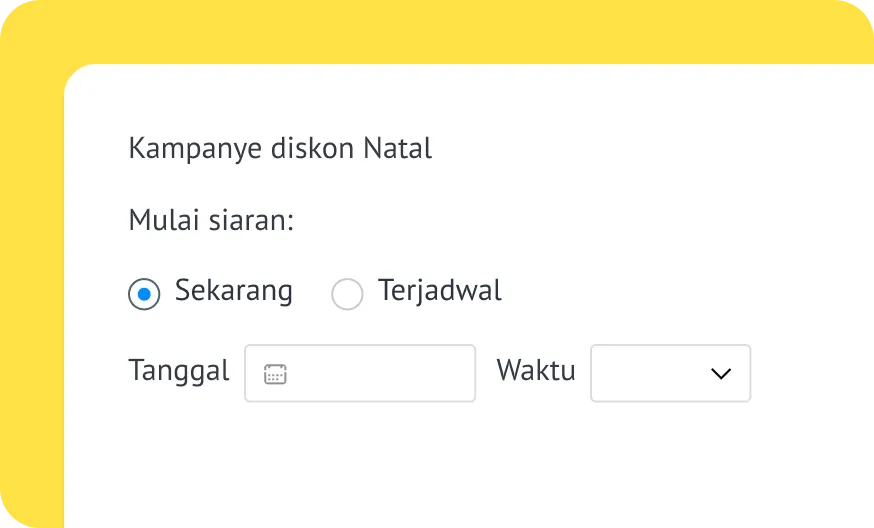
Task: Click the calendar icon in Tanggal field
Action: coord(275,374)
